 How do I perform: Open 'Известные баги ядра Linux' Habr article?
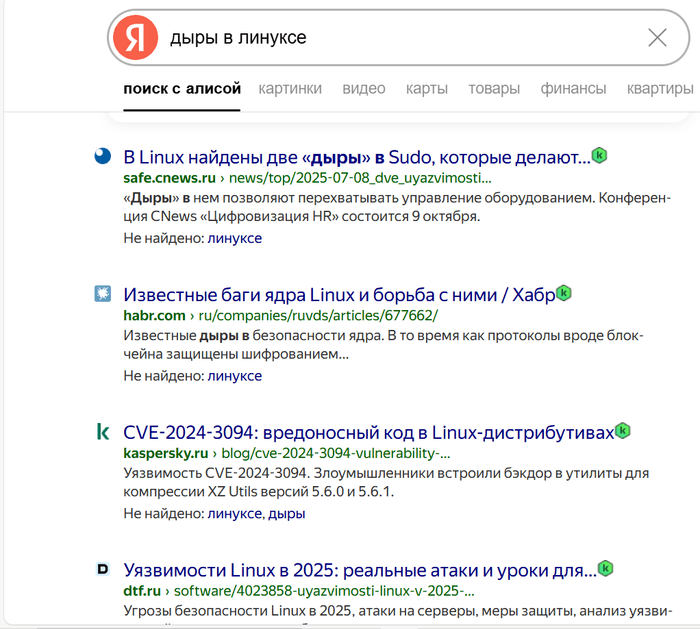point(338,295)
